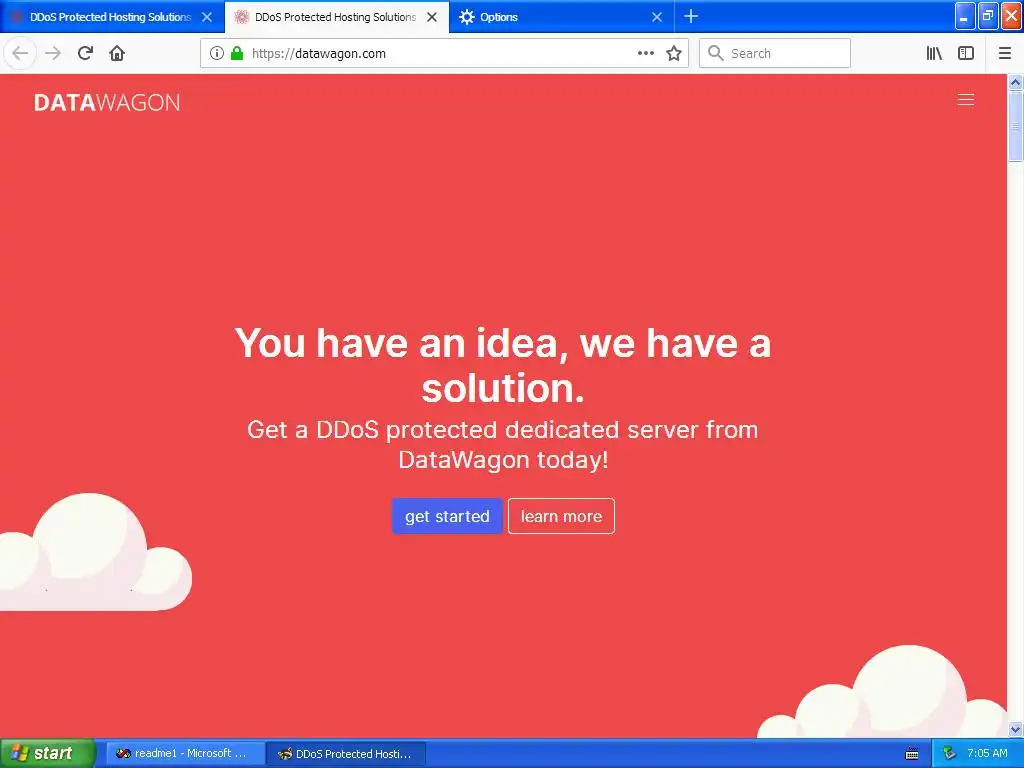Click the network tray icon
This screenshot has height=768, width=1024.
(x=950, y=754)
